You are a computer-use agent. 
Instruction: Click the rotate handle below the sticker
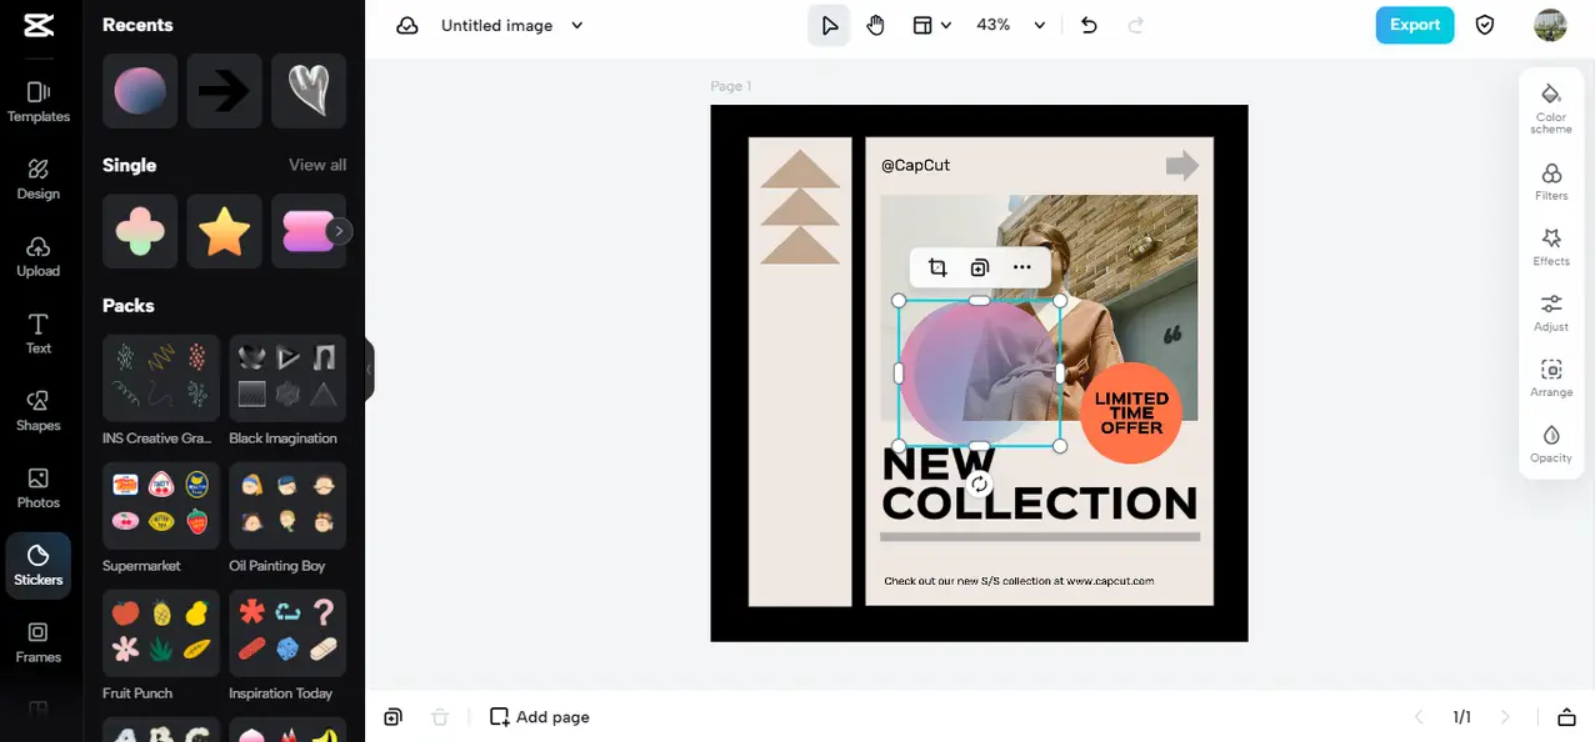coord(979,484)
